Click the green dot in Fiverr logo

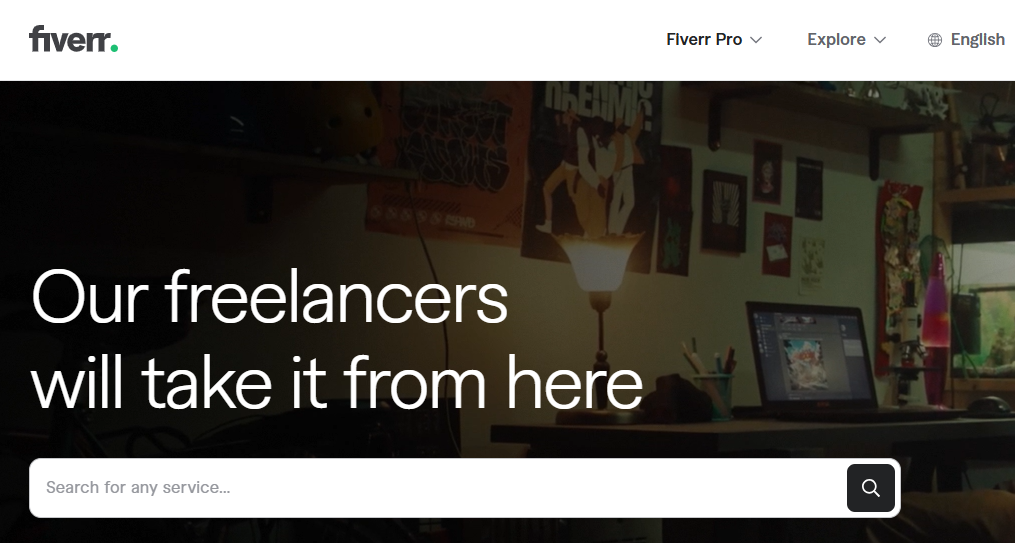114,48
